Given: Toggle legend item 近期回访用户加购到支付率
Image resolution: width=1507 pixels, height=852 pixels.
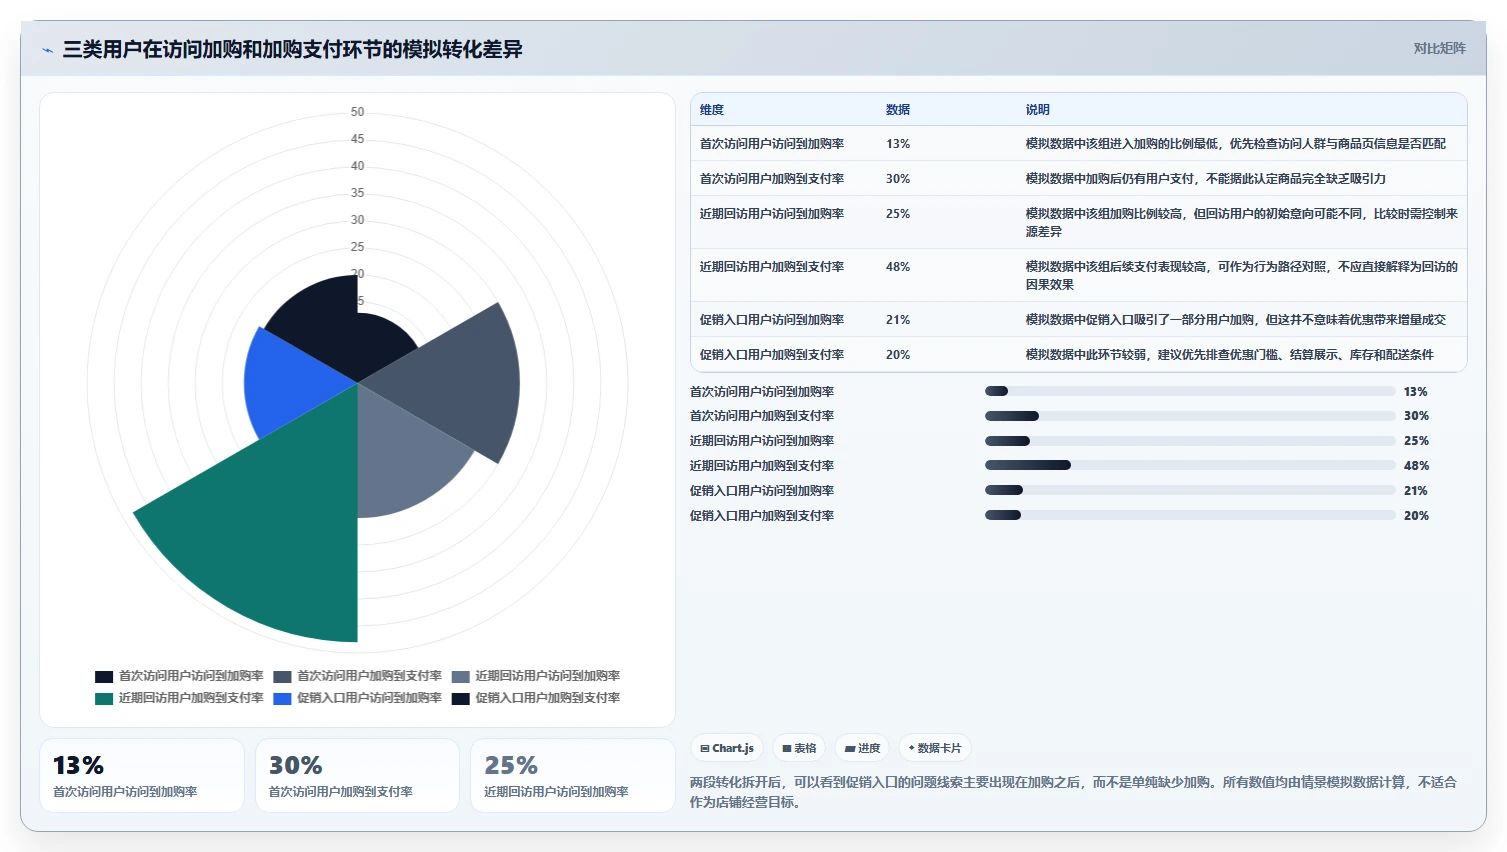Looking at the screenshot, I should (180, 698).
